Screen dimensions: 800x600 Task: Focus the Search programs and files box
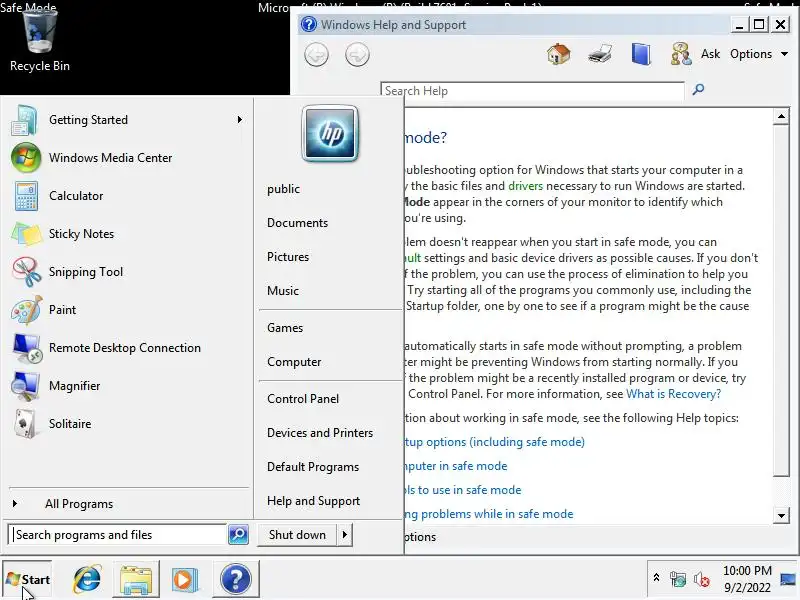(118, 534)
